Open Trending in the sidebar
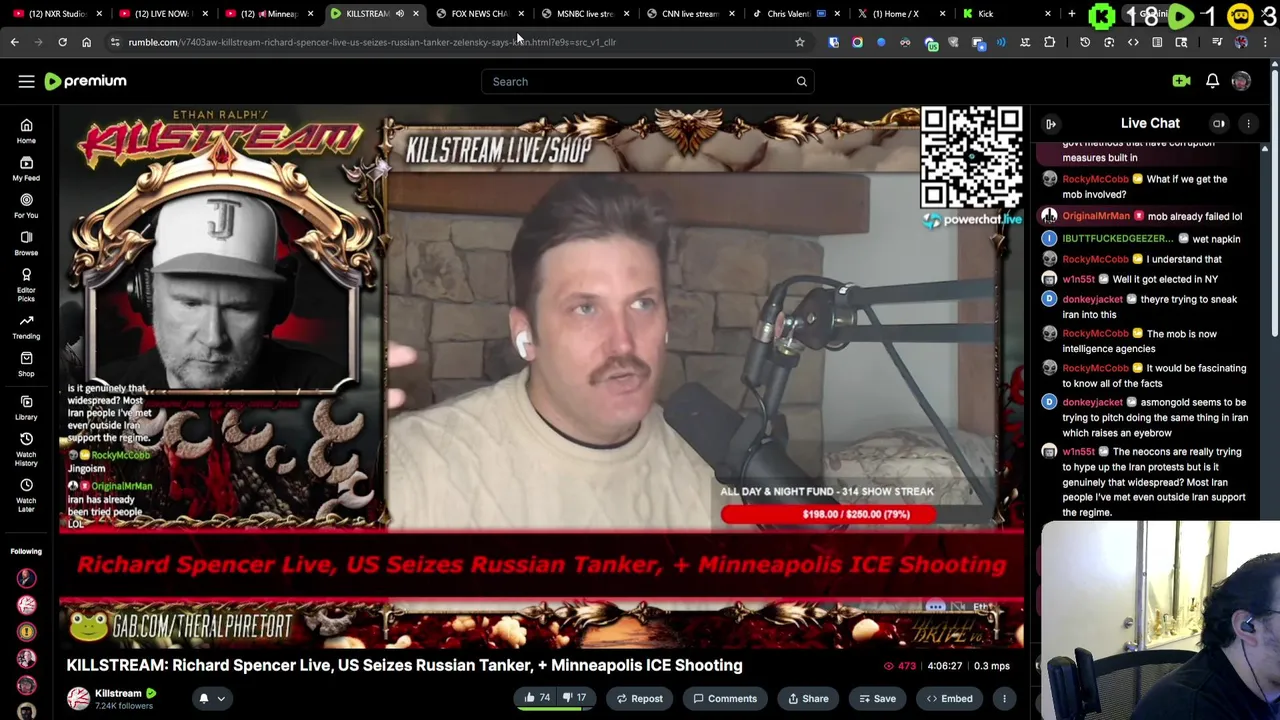 coord(26,327)
